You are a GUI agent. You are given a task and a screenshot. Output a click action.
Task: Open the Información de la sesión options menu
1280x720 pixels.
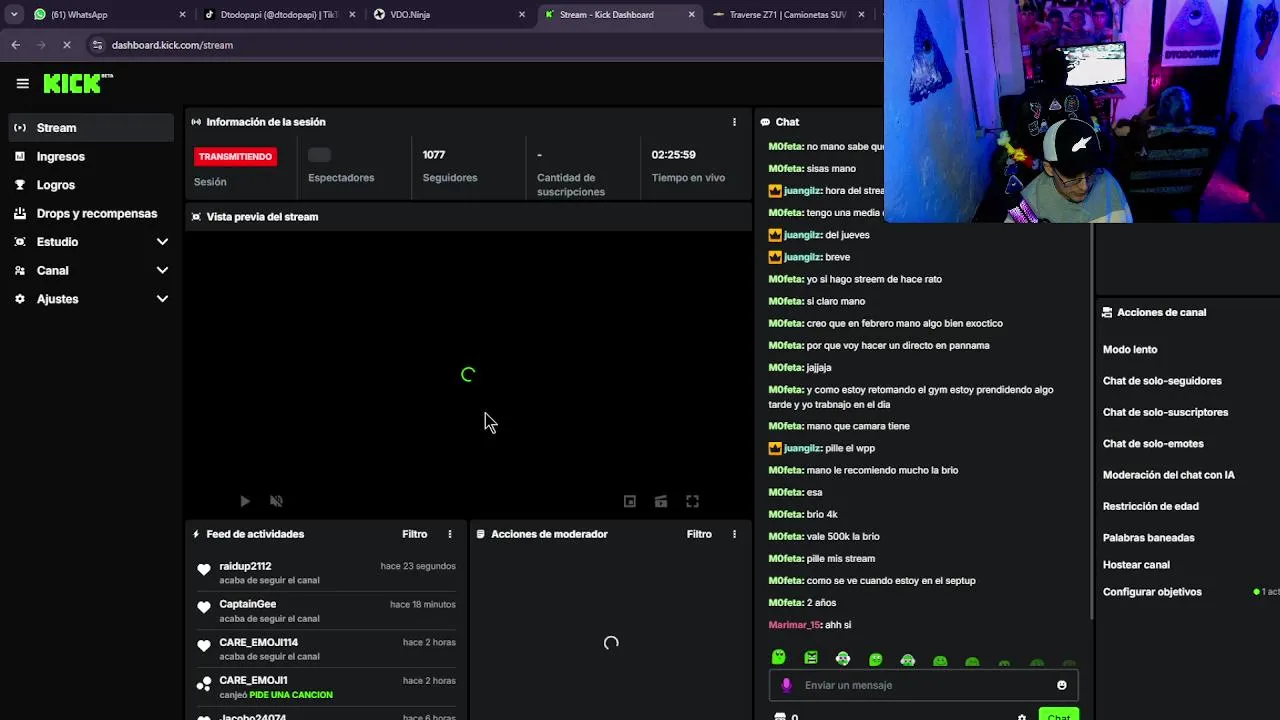coord(734,122)
